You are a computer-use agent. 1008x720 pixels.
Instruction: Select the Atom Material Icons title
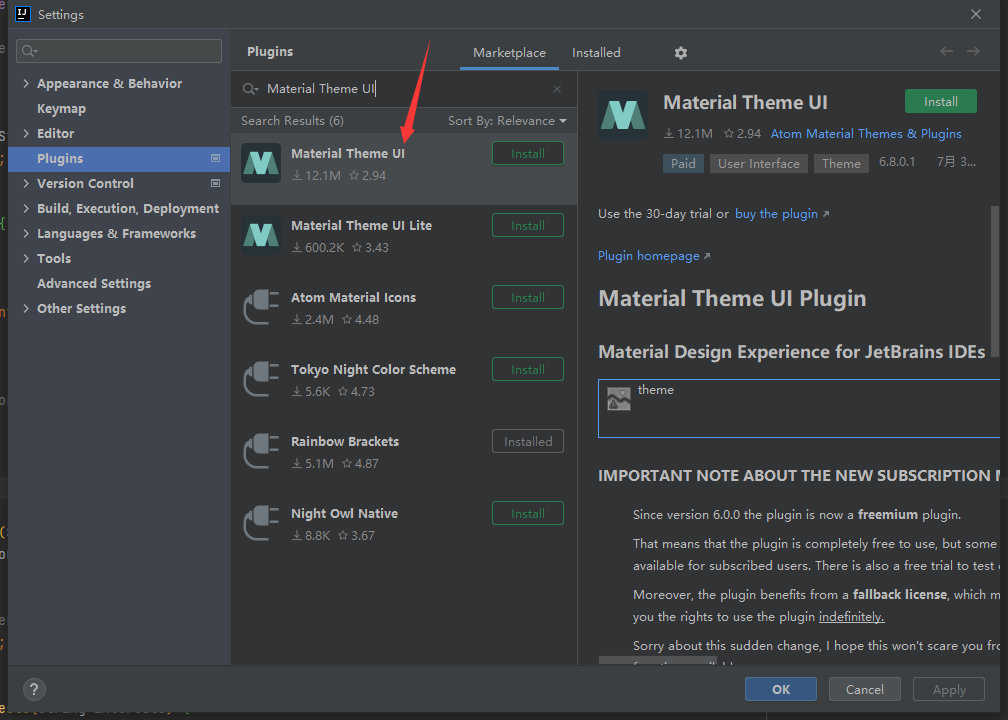click(353, 298)
